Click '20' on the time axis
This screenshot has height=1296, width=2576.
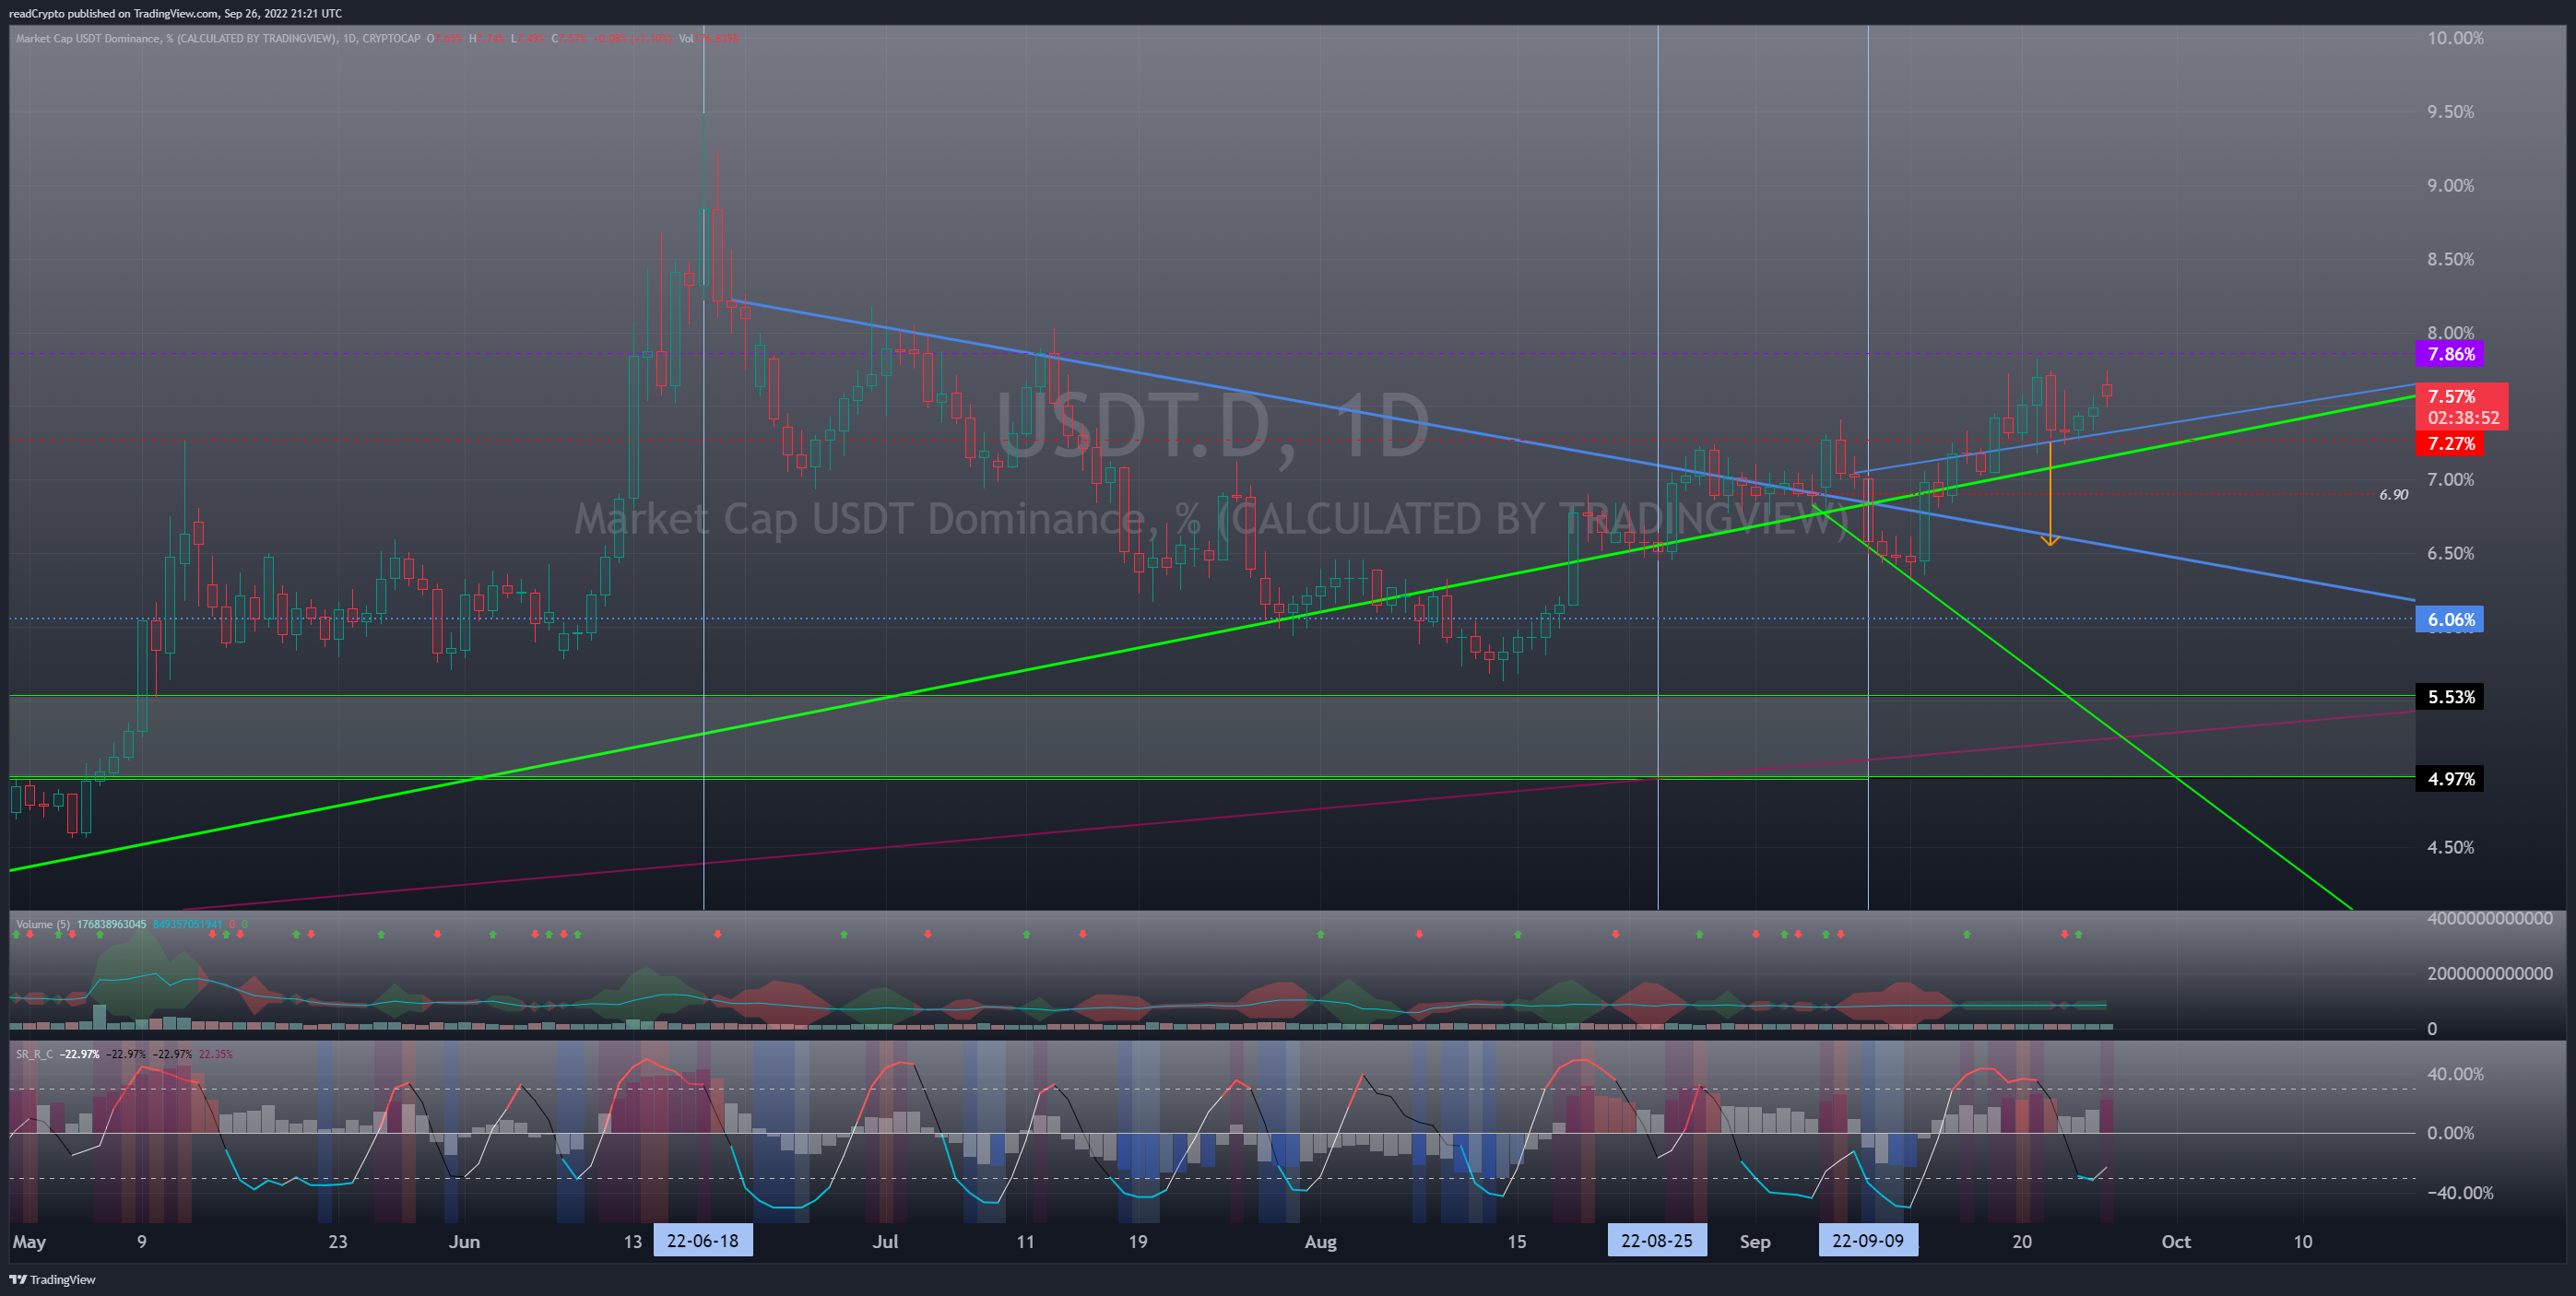pyautogui.click(x=2022, y=1242)
